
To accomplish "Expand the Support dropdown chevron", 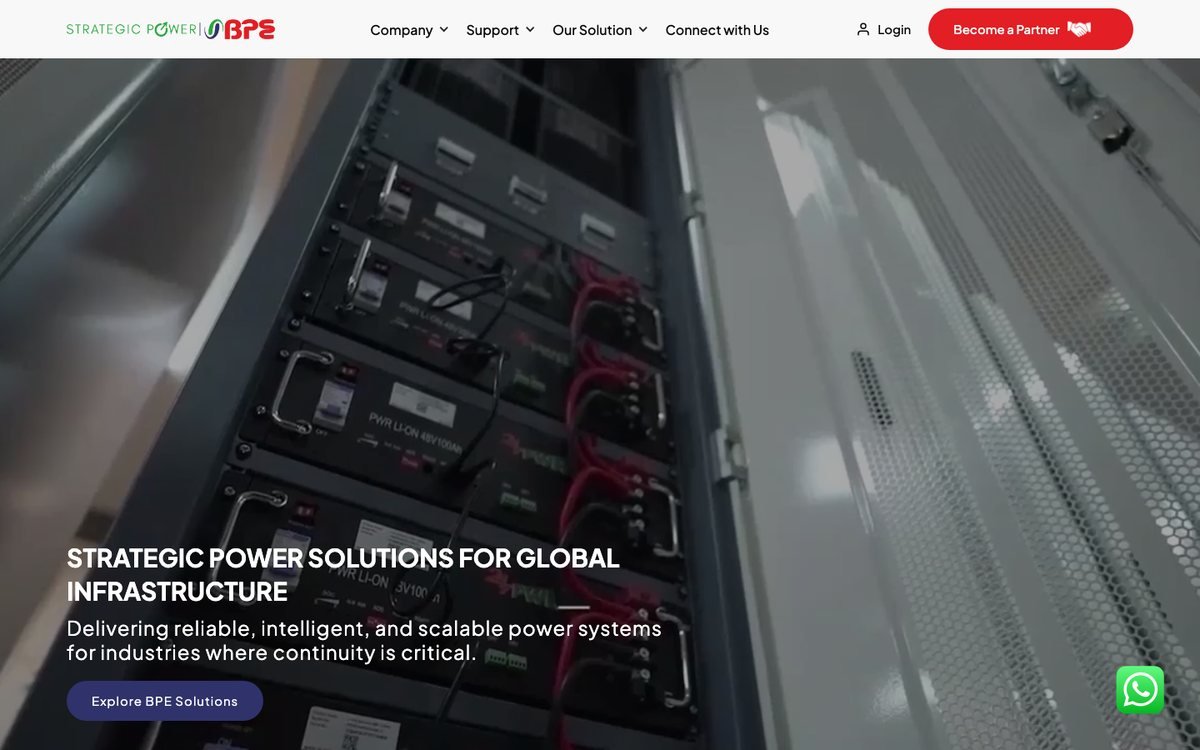I will [530, 30].
